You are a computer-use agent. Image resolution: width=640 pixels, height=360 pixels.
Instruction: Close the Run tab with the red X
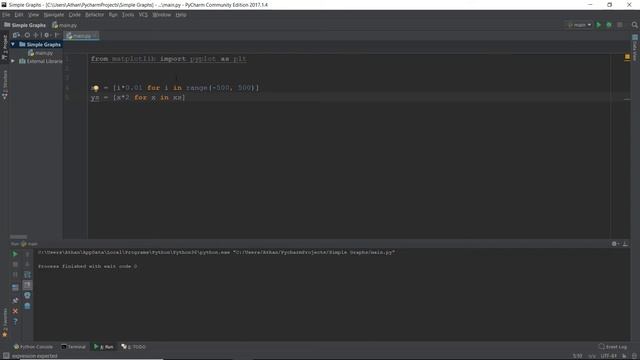(15, 311)
